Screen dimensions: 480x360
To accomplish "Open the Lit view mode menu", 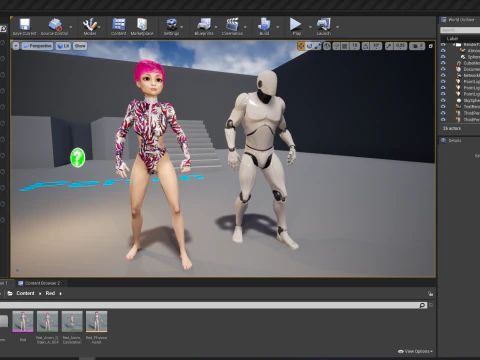I will pos(63,46).
